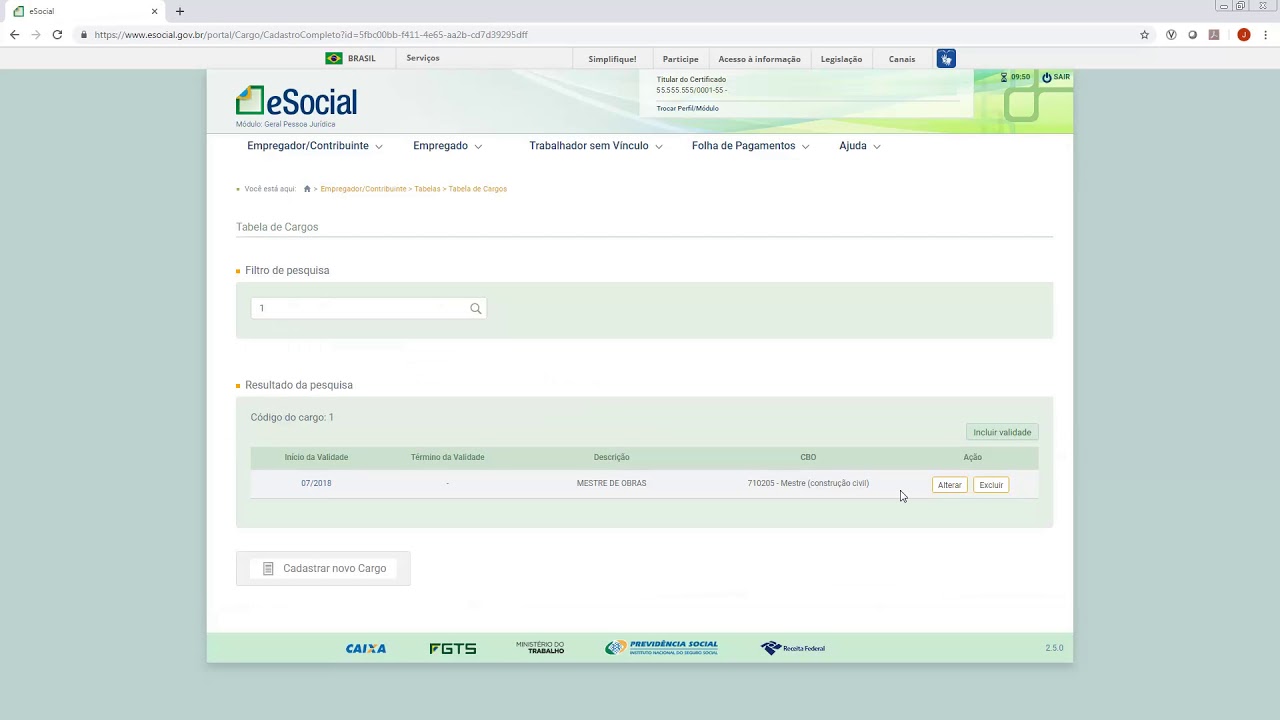Click the Previdência Social logo
The width and height of the screenshot is (1280, 720).
(661, 648)
